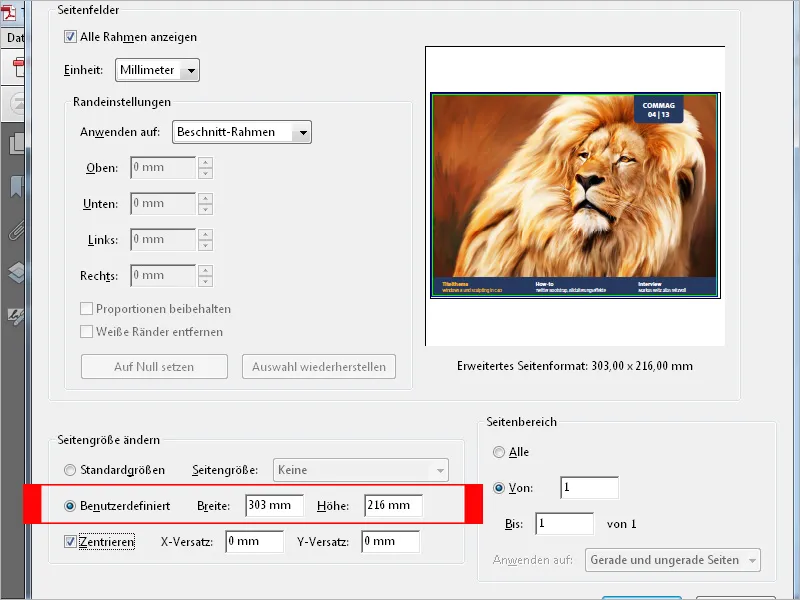Click the Erweitertes Seitenformat 303,00 x 216,00 text
The width and height of the screenshot is (800, 600).
(575, 366)
